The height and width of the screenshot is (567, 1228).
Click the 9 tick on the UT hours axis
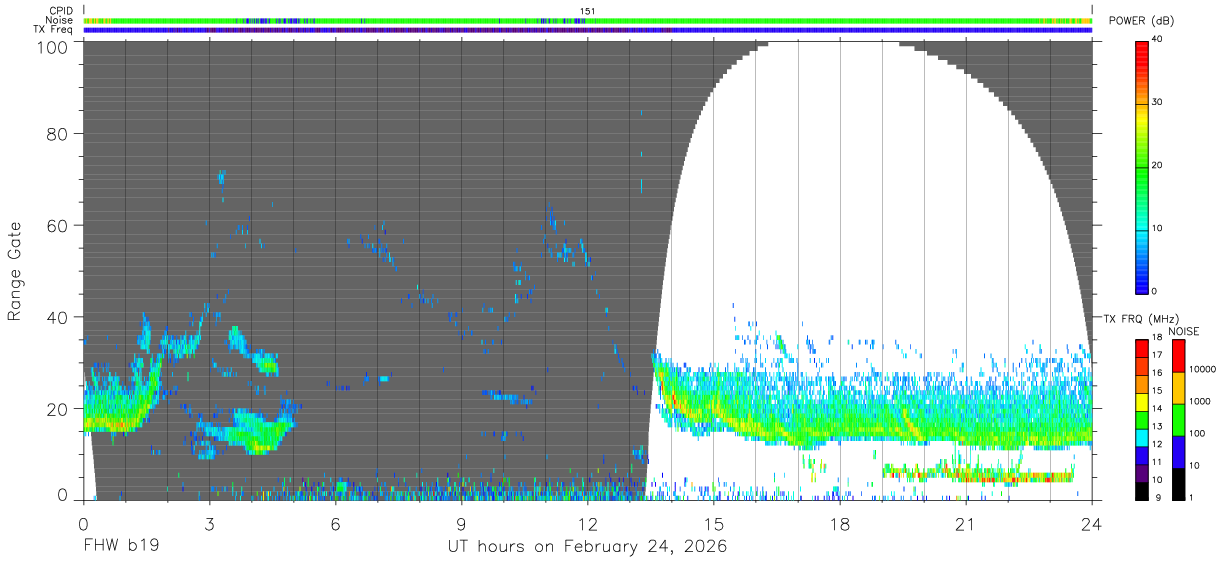coord(461,524)
